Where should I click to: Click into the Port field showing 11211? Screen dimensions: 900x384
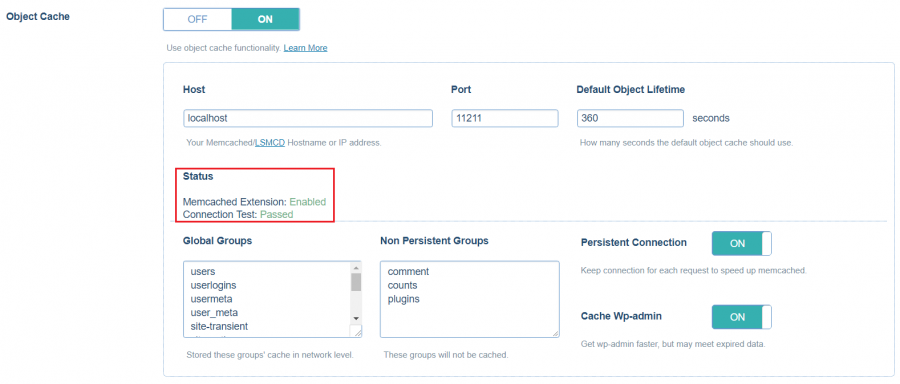point(505,118)
